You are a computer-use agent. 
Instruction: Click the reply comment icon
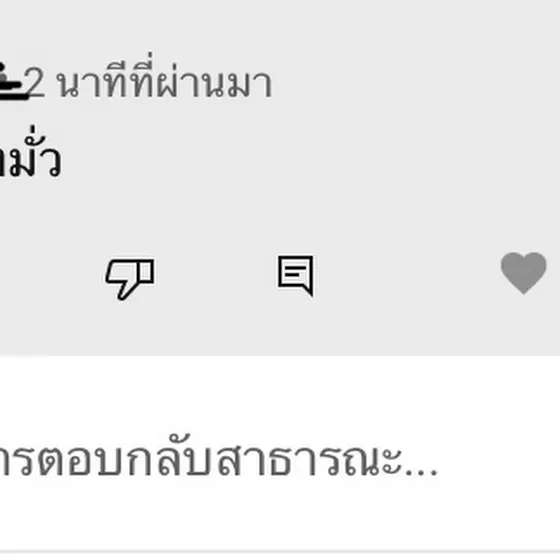pos(296,275)
